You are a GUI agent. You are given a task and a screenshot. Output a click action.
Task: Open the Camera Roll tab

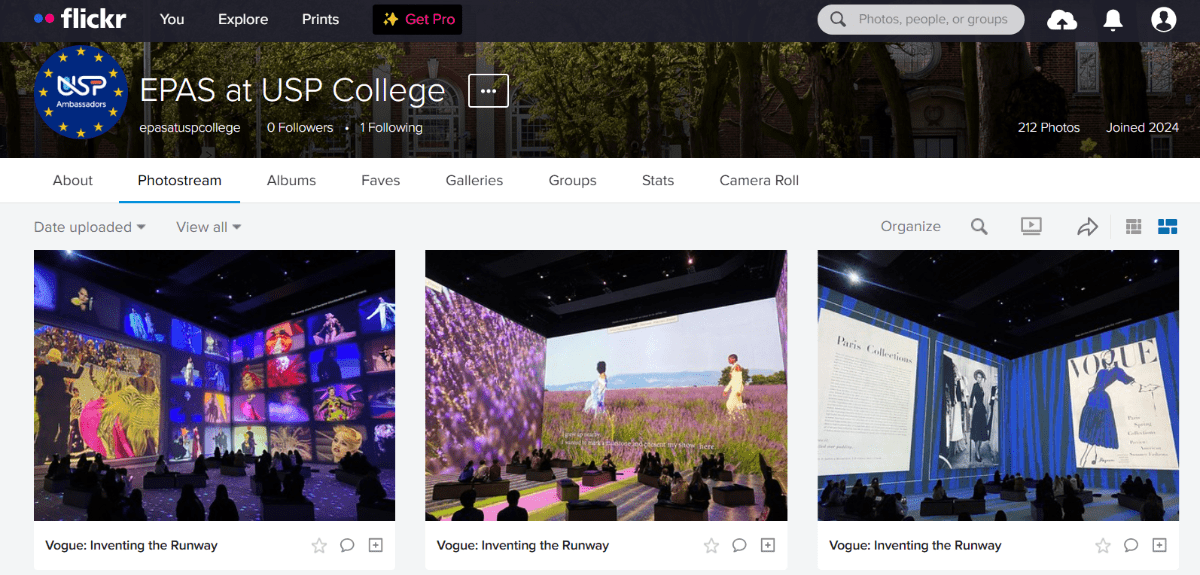(x=759, y=181)
